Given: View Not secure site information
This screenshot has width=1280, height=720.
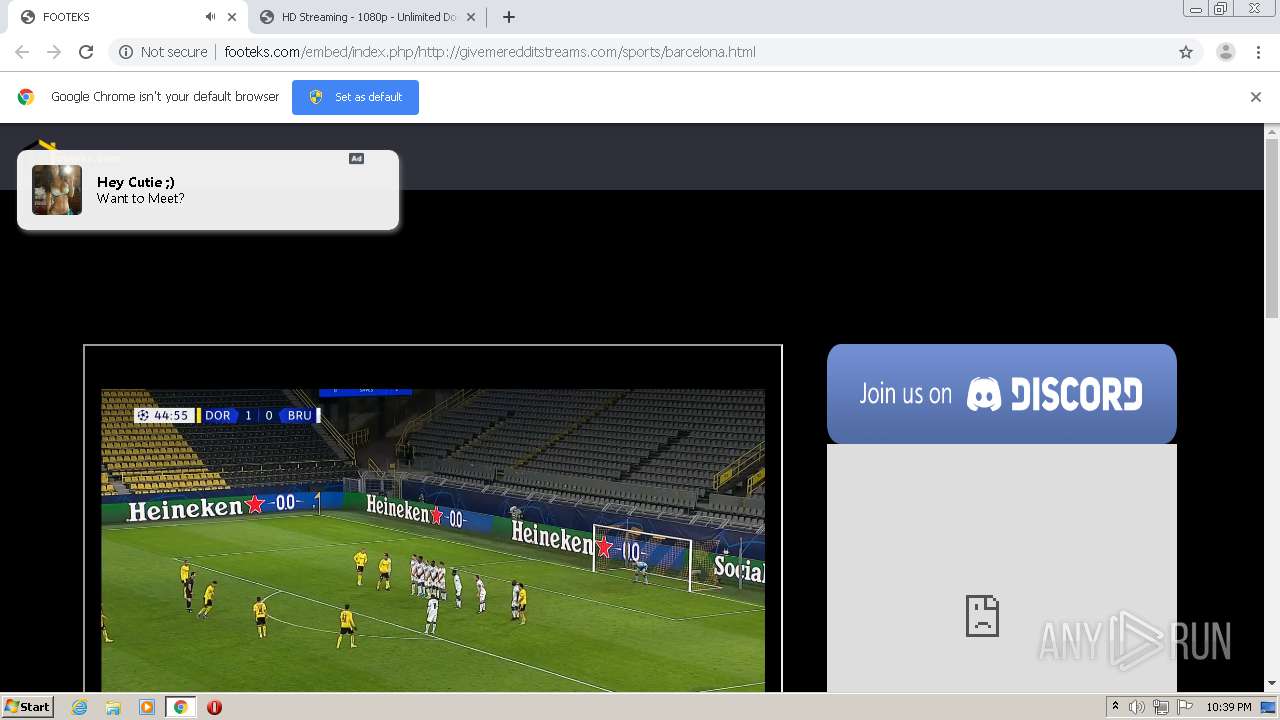Looking at the screenshot, I should point(163,52).
